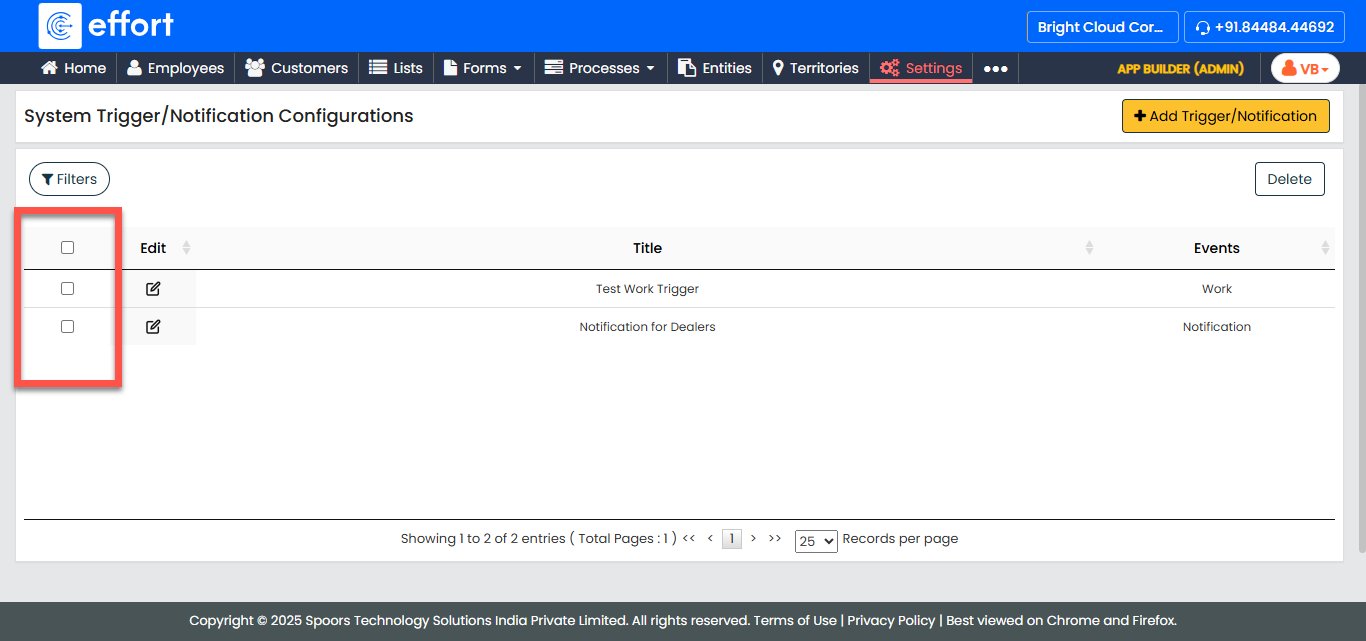Open the Filters panel

pyautogui.click(x=69, y=179)
